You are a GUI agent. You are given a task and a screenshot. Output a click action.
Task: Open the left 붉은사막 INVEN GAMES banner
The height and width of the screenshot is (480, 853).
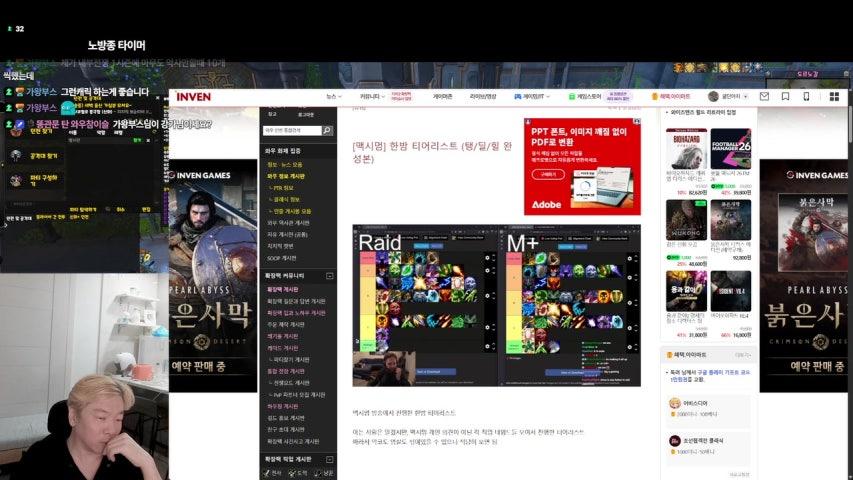213,275
